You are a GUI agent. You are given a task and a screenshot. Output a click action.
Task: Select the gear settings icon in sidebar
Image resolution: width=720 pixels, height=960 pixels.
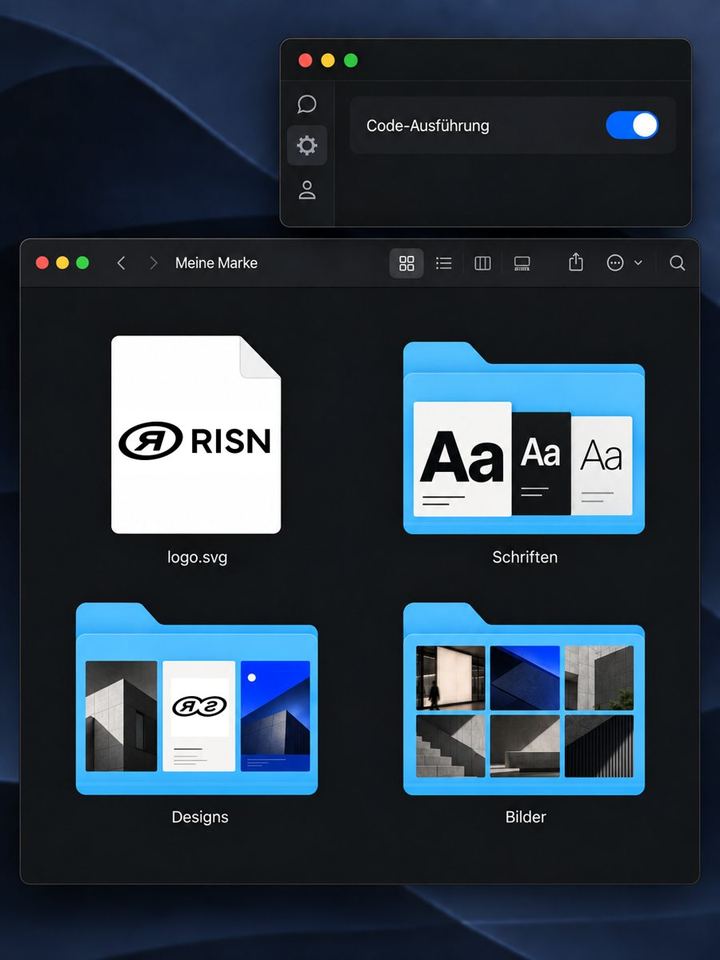[307, 146]
